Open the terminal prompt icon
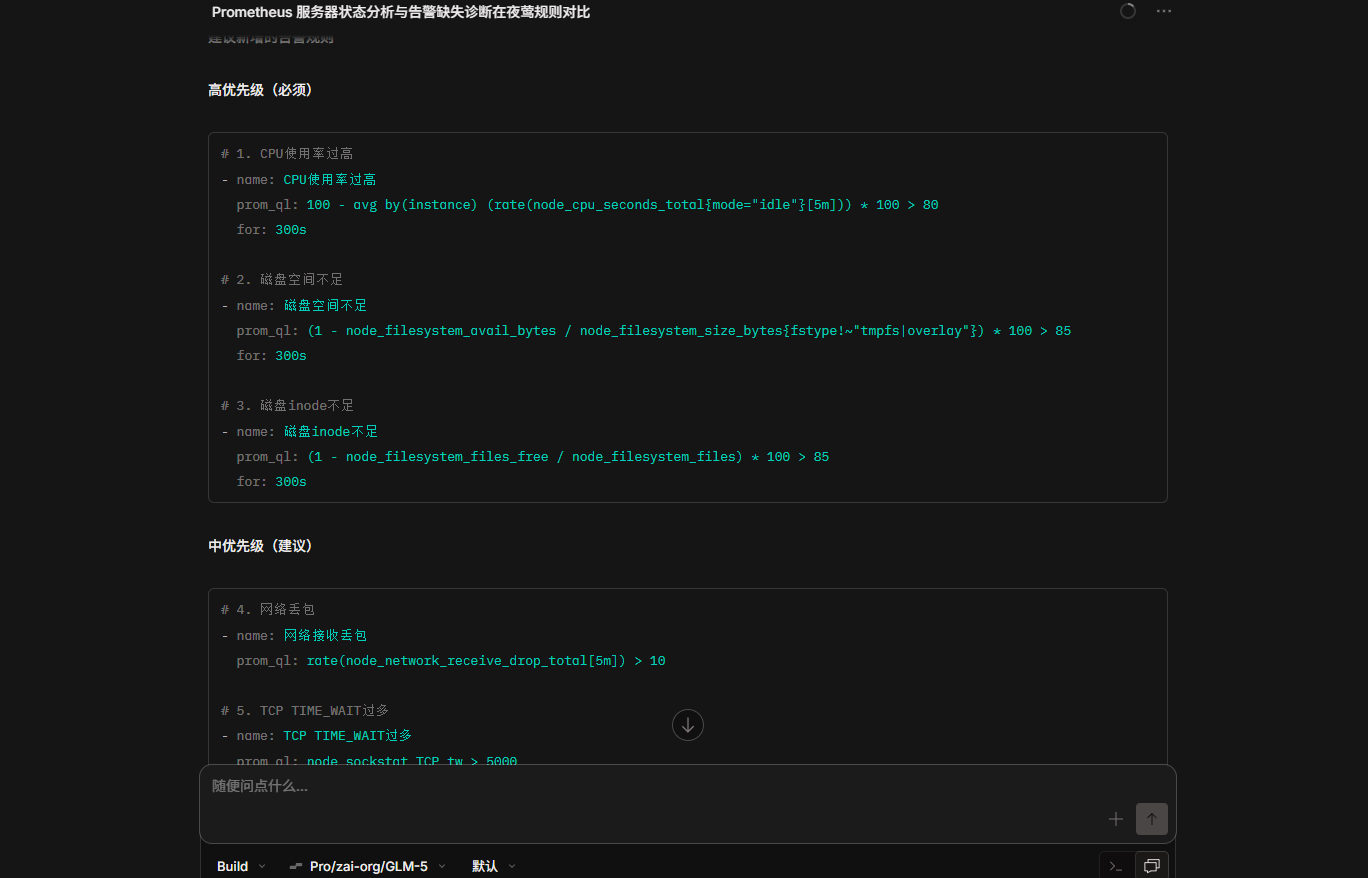Viewport: 1368px width, 878px height. click(x=1116, y=866)
